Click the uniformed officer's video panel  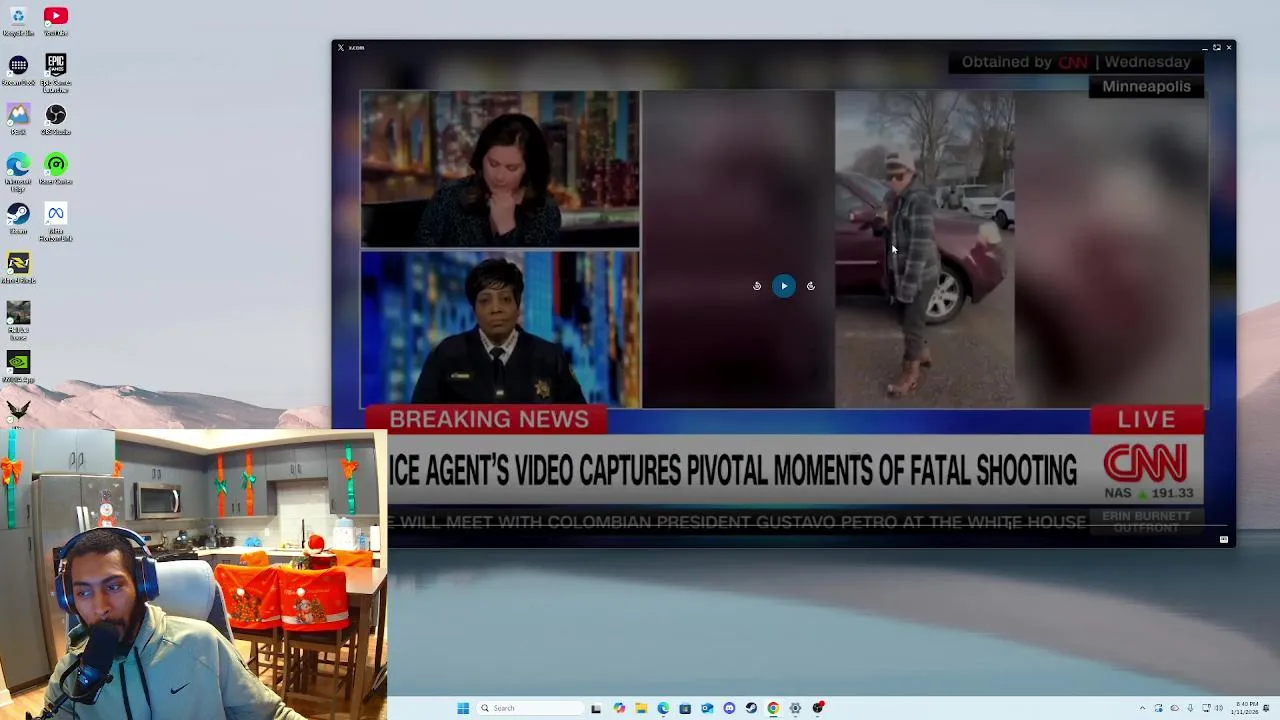click(x=500, y=329)
